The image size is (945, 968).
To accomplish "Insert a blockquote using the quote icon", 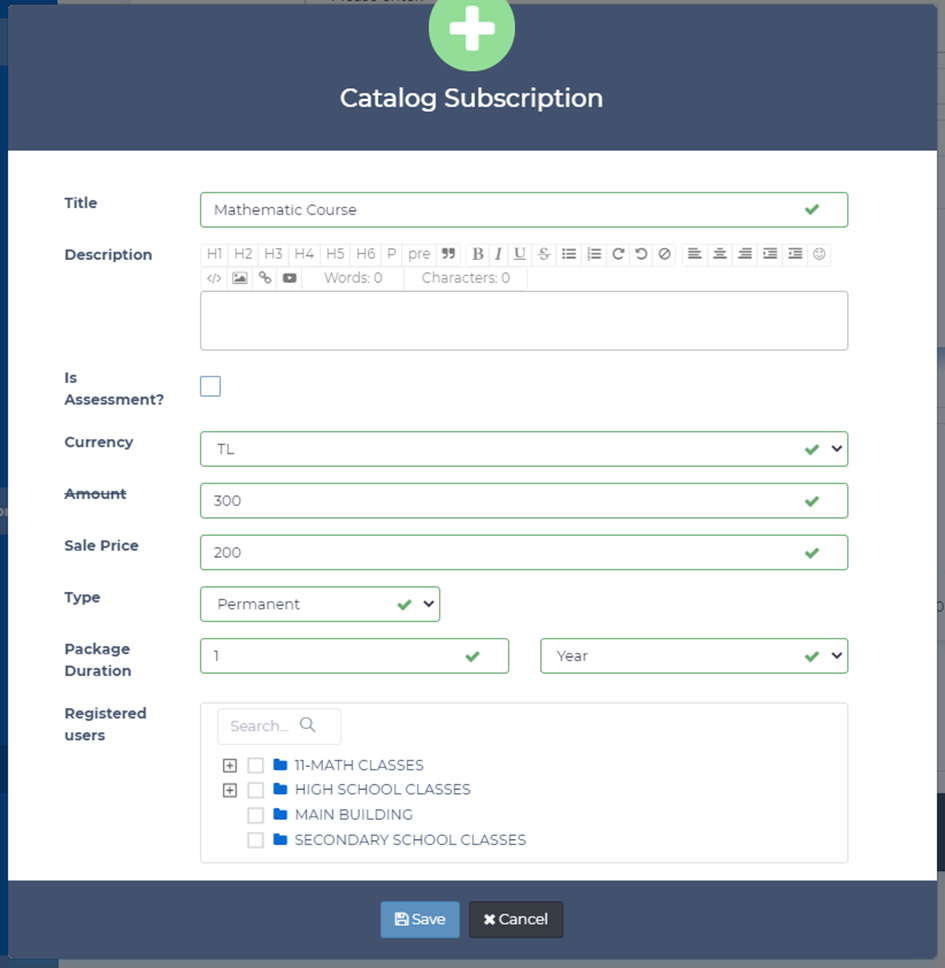I will pyautogui.click(x=447, y=254).
